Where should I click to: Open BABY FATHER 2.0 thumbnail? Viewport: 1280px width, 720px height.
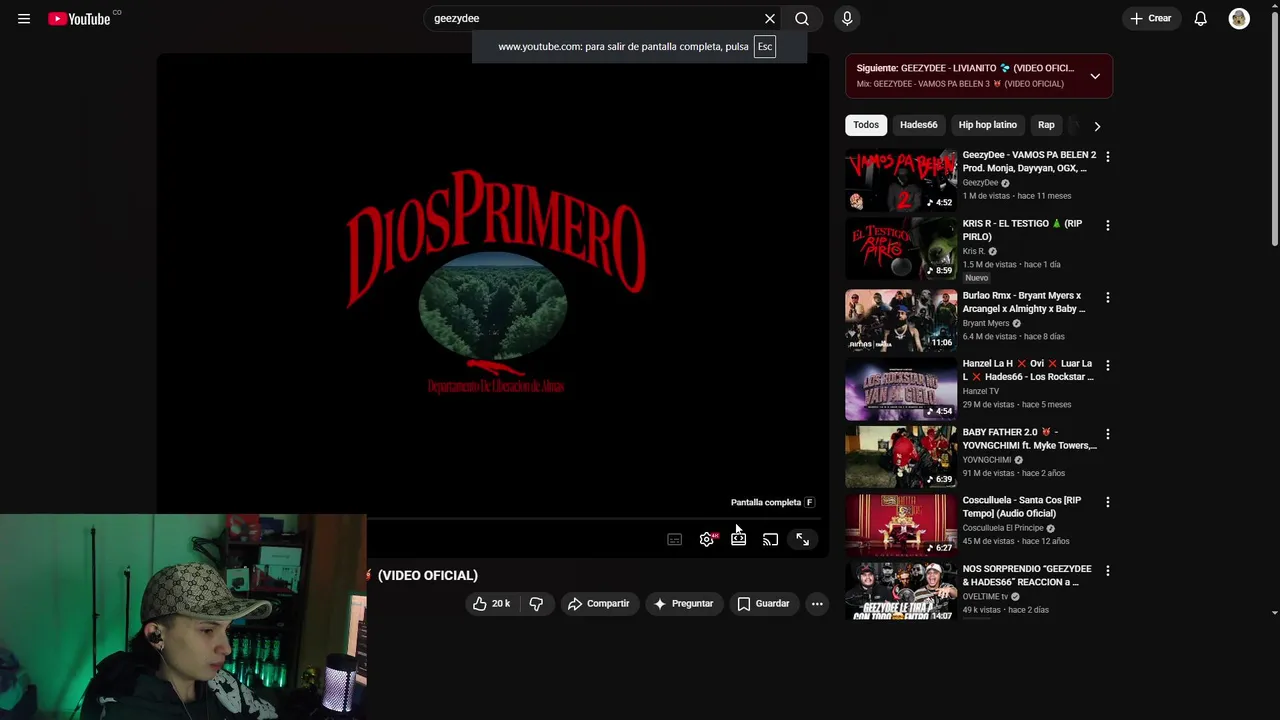[x=901, y=457]
